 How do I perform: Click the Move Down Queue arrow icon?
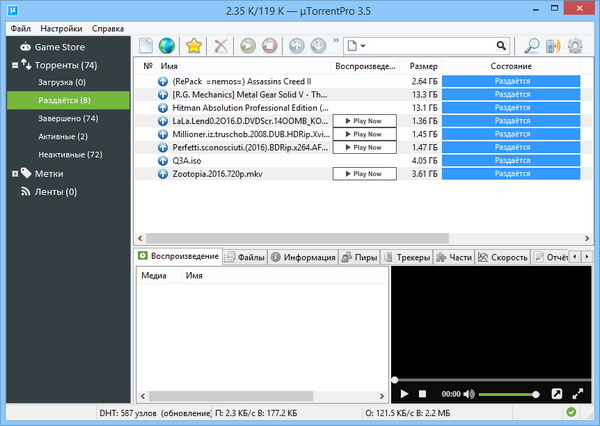[318, 46]
